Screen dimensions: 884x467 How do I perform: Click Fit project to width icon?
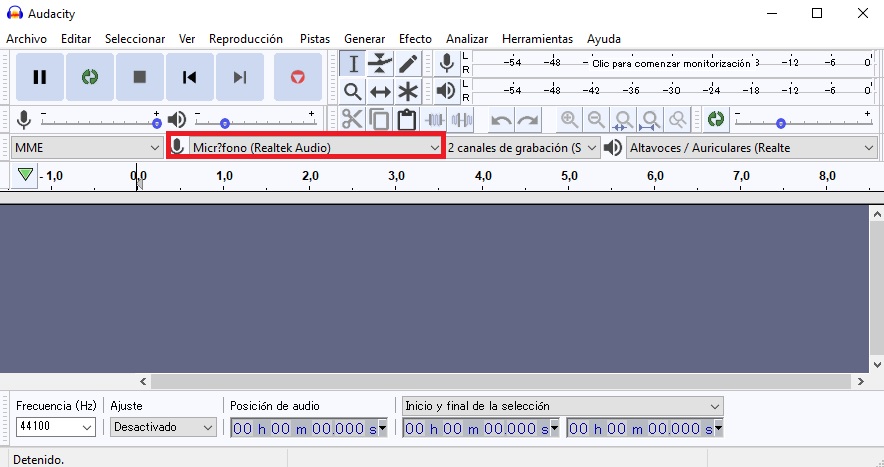(650, 120)
